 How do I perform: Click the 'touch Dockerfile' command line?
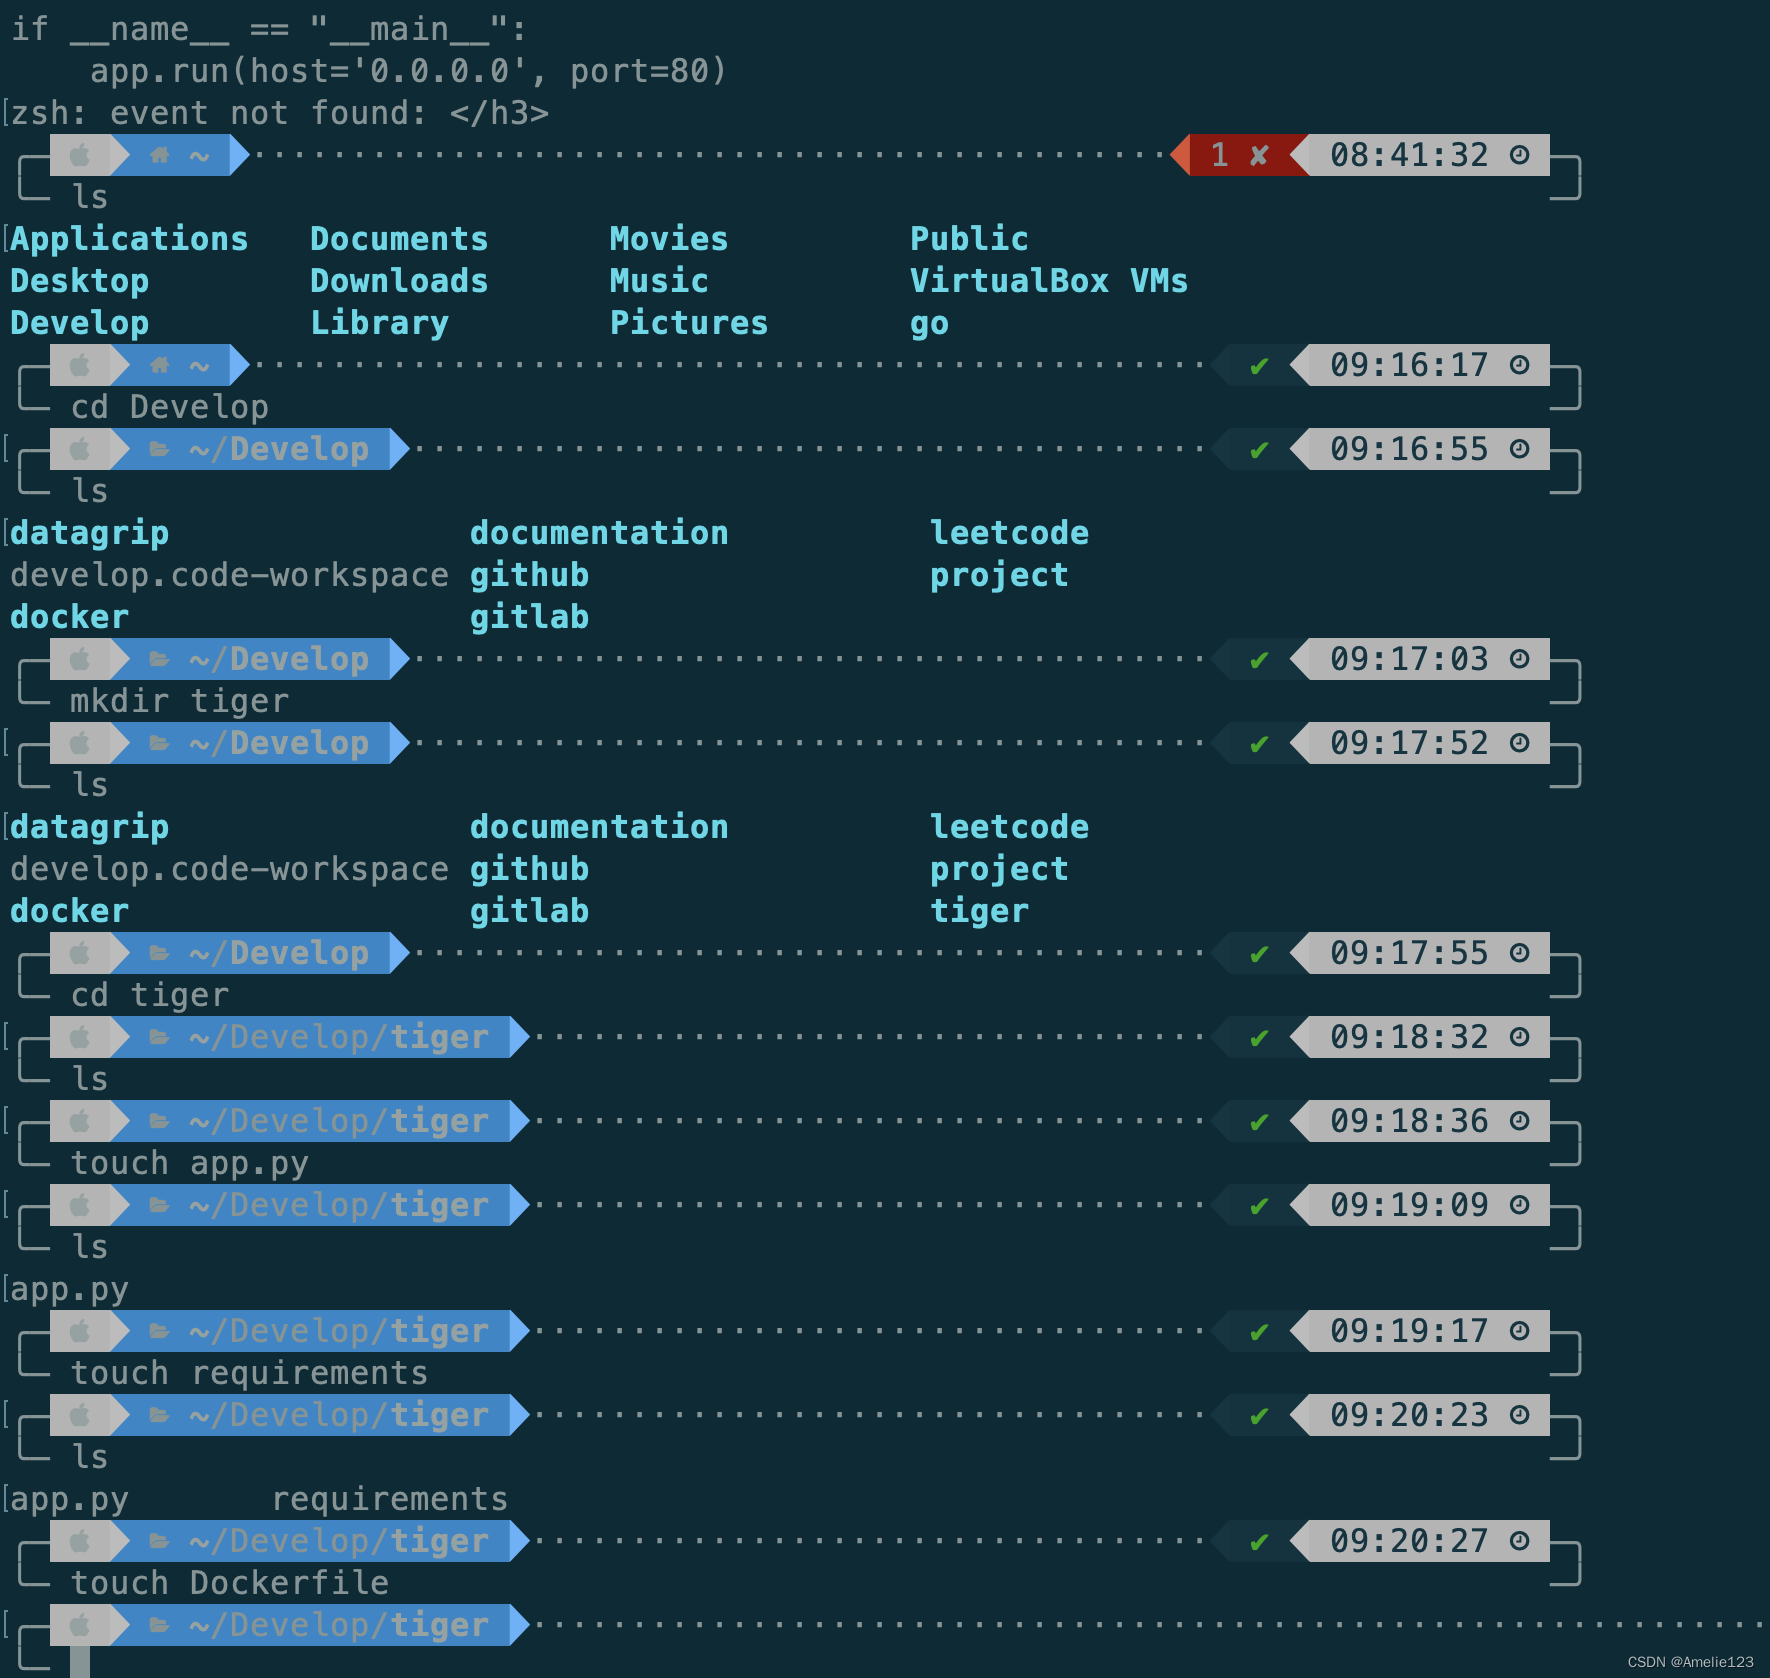(x=229, y=1583)
